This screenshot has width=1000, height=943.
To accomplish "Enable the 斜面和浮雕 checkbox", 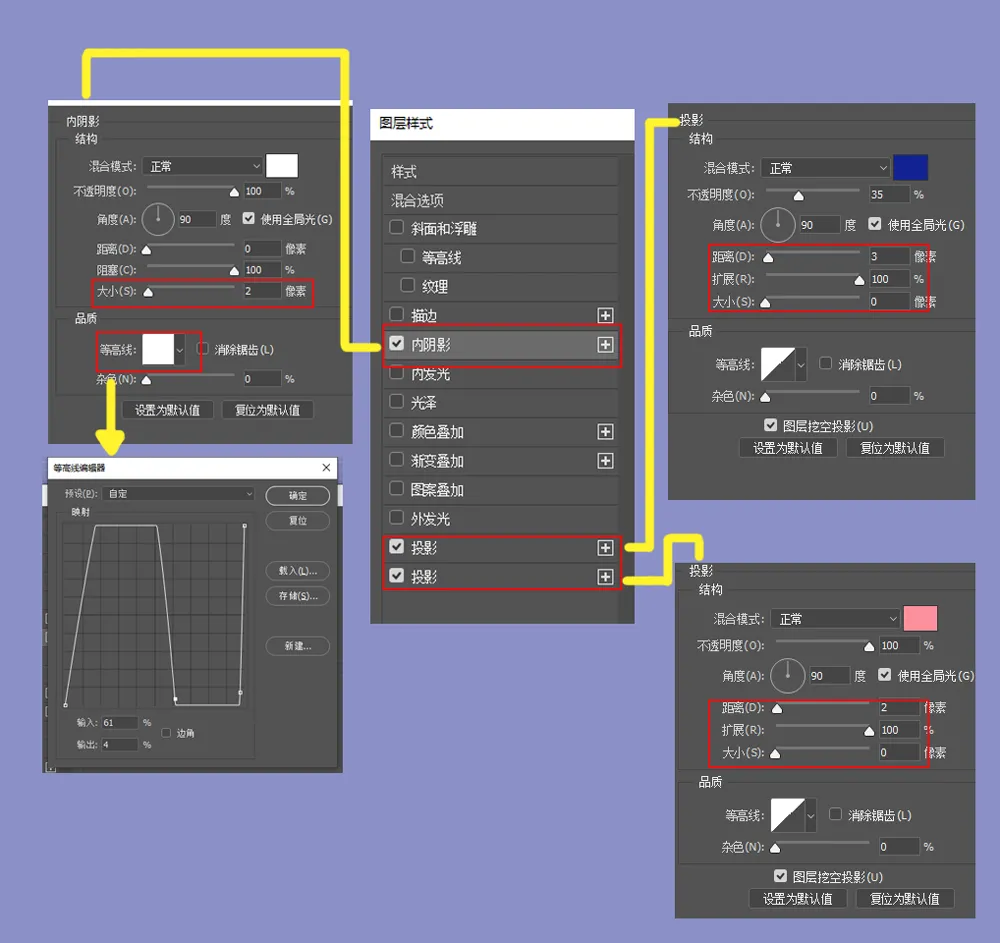I will [397, 228].
